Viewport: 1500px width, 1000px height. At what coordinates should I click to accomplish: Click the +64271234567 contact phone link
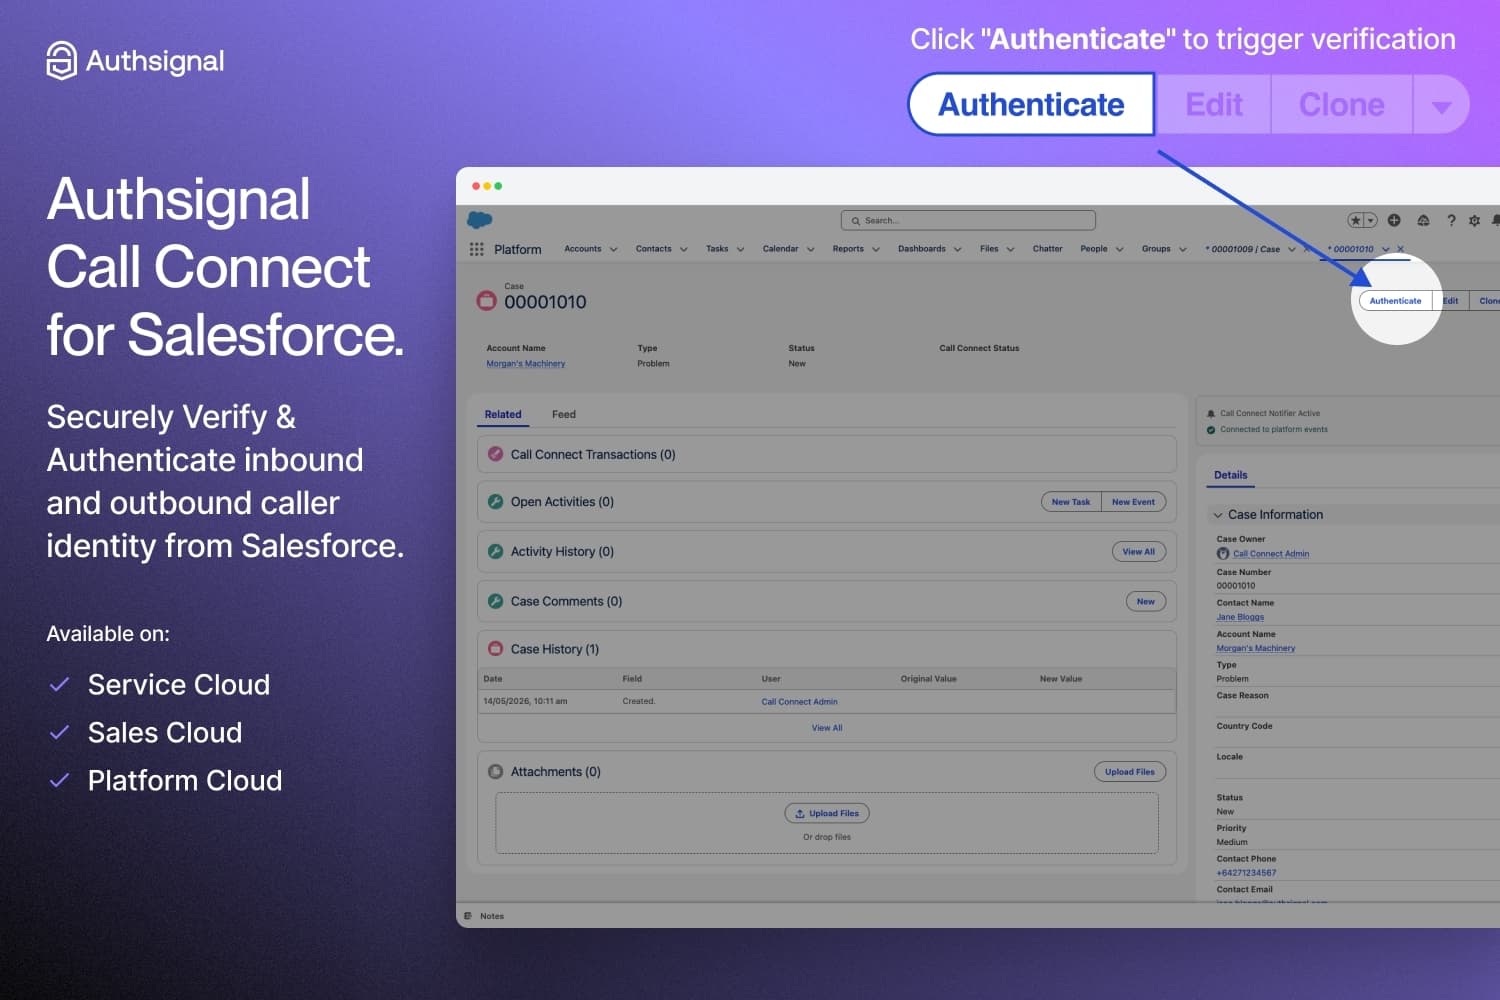1246,873
